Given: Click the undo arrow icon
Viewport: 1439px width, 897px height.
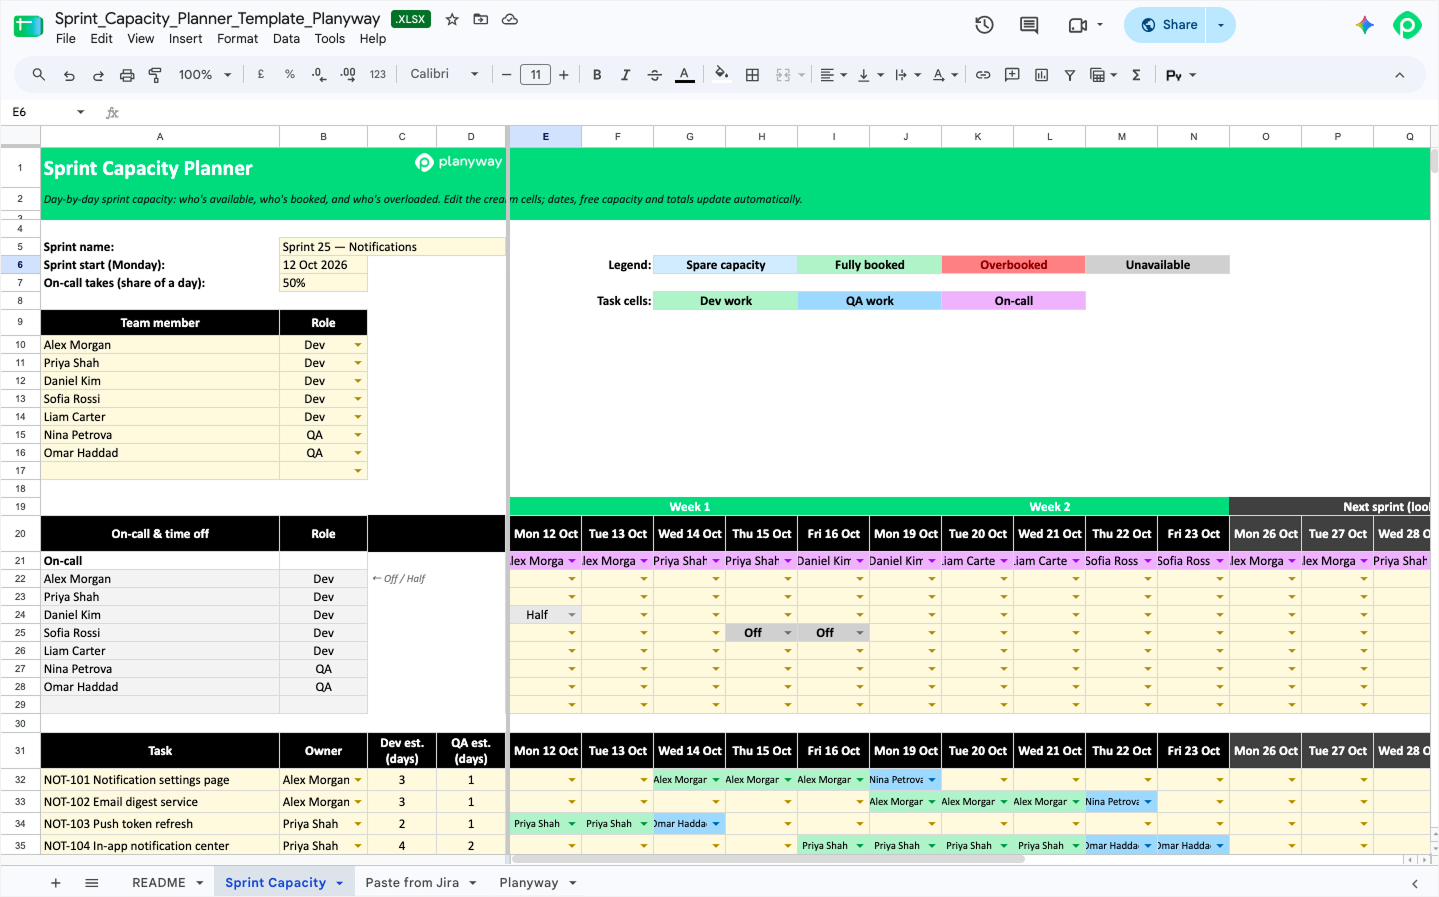Looking at the screenshot, I should 69,75.
